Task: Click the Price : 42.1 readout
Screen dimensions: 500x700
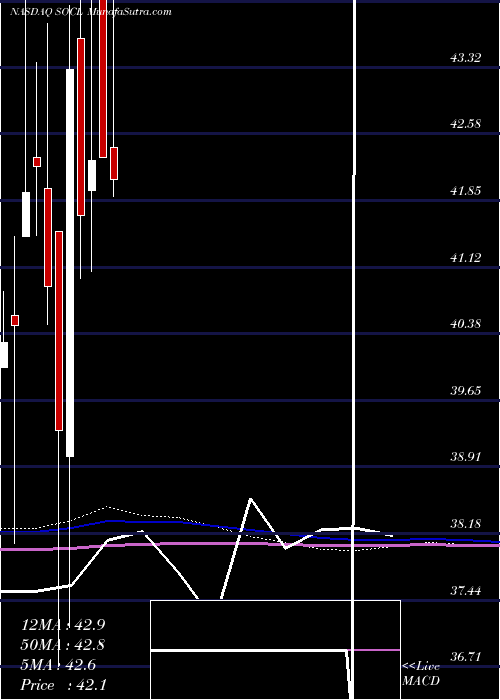Action: pyautogui.click(x=63, y=685)
